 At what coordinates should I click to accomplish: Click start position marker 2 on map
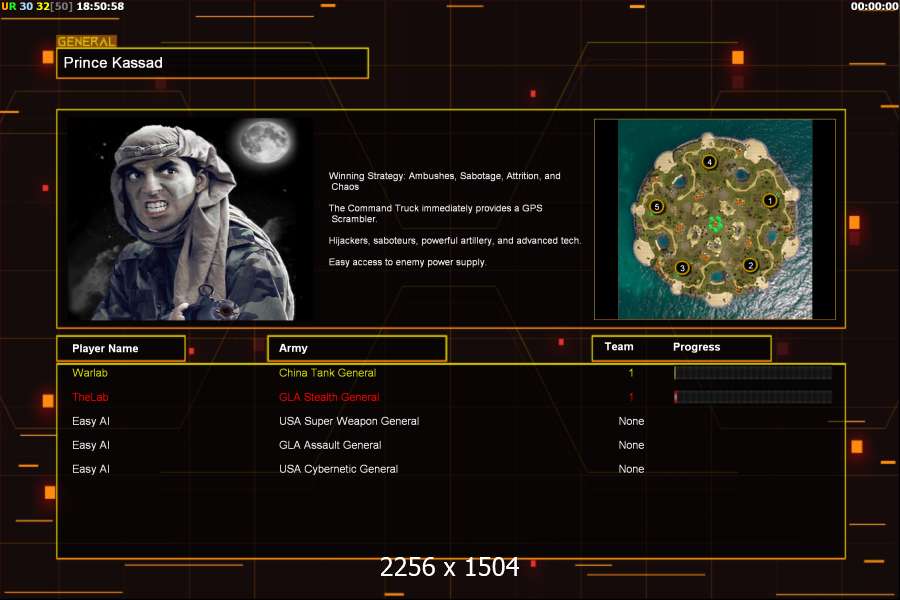[x=750, y=265]
